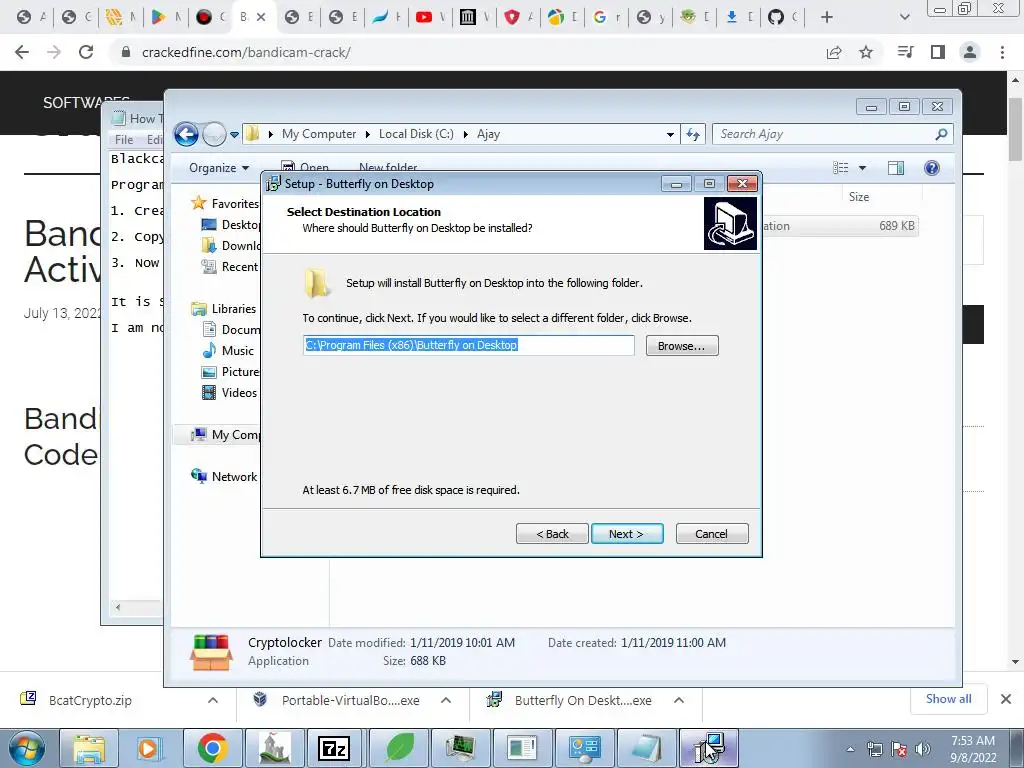This screenshot has width=1024, height=768.
Task: Cancel the Butterfly on Desktop setup
Action: click(x=712, y=534)
